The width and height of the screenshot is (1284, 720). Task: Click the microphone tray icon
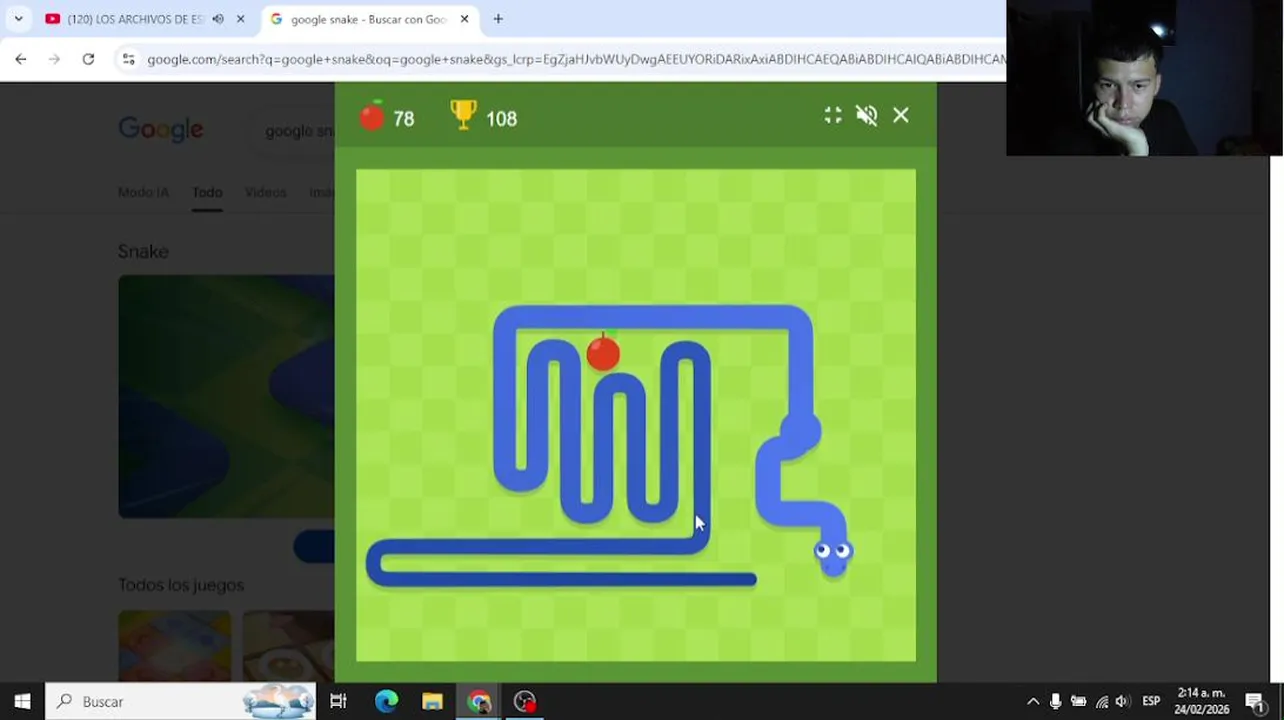click(1055, 701)
